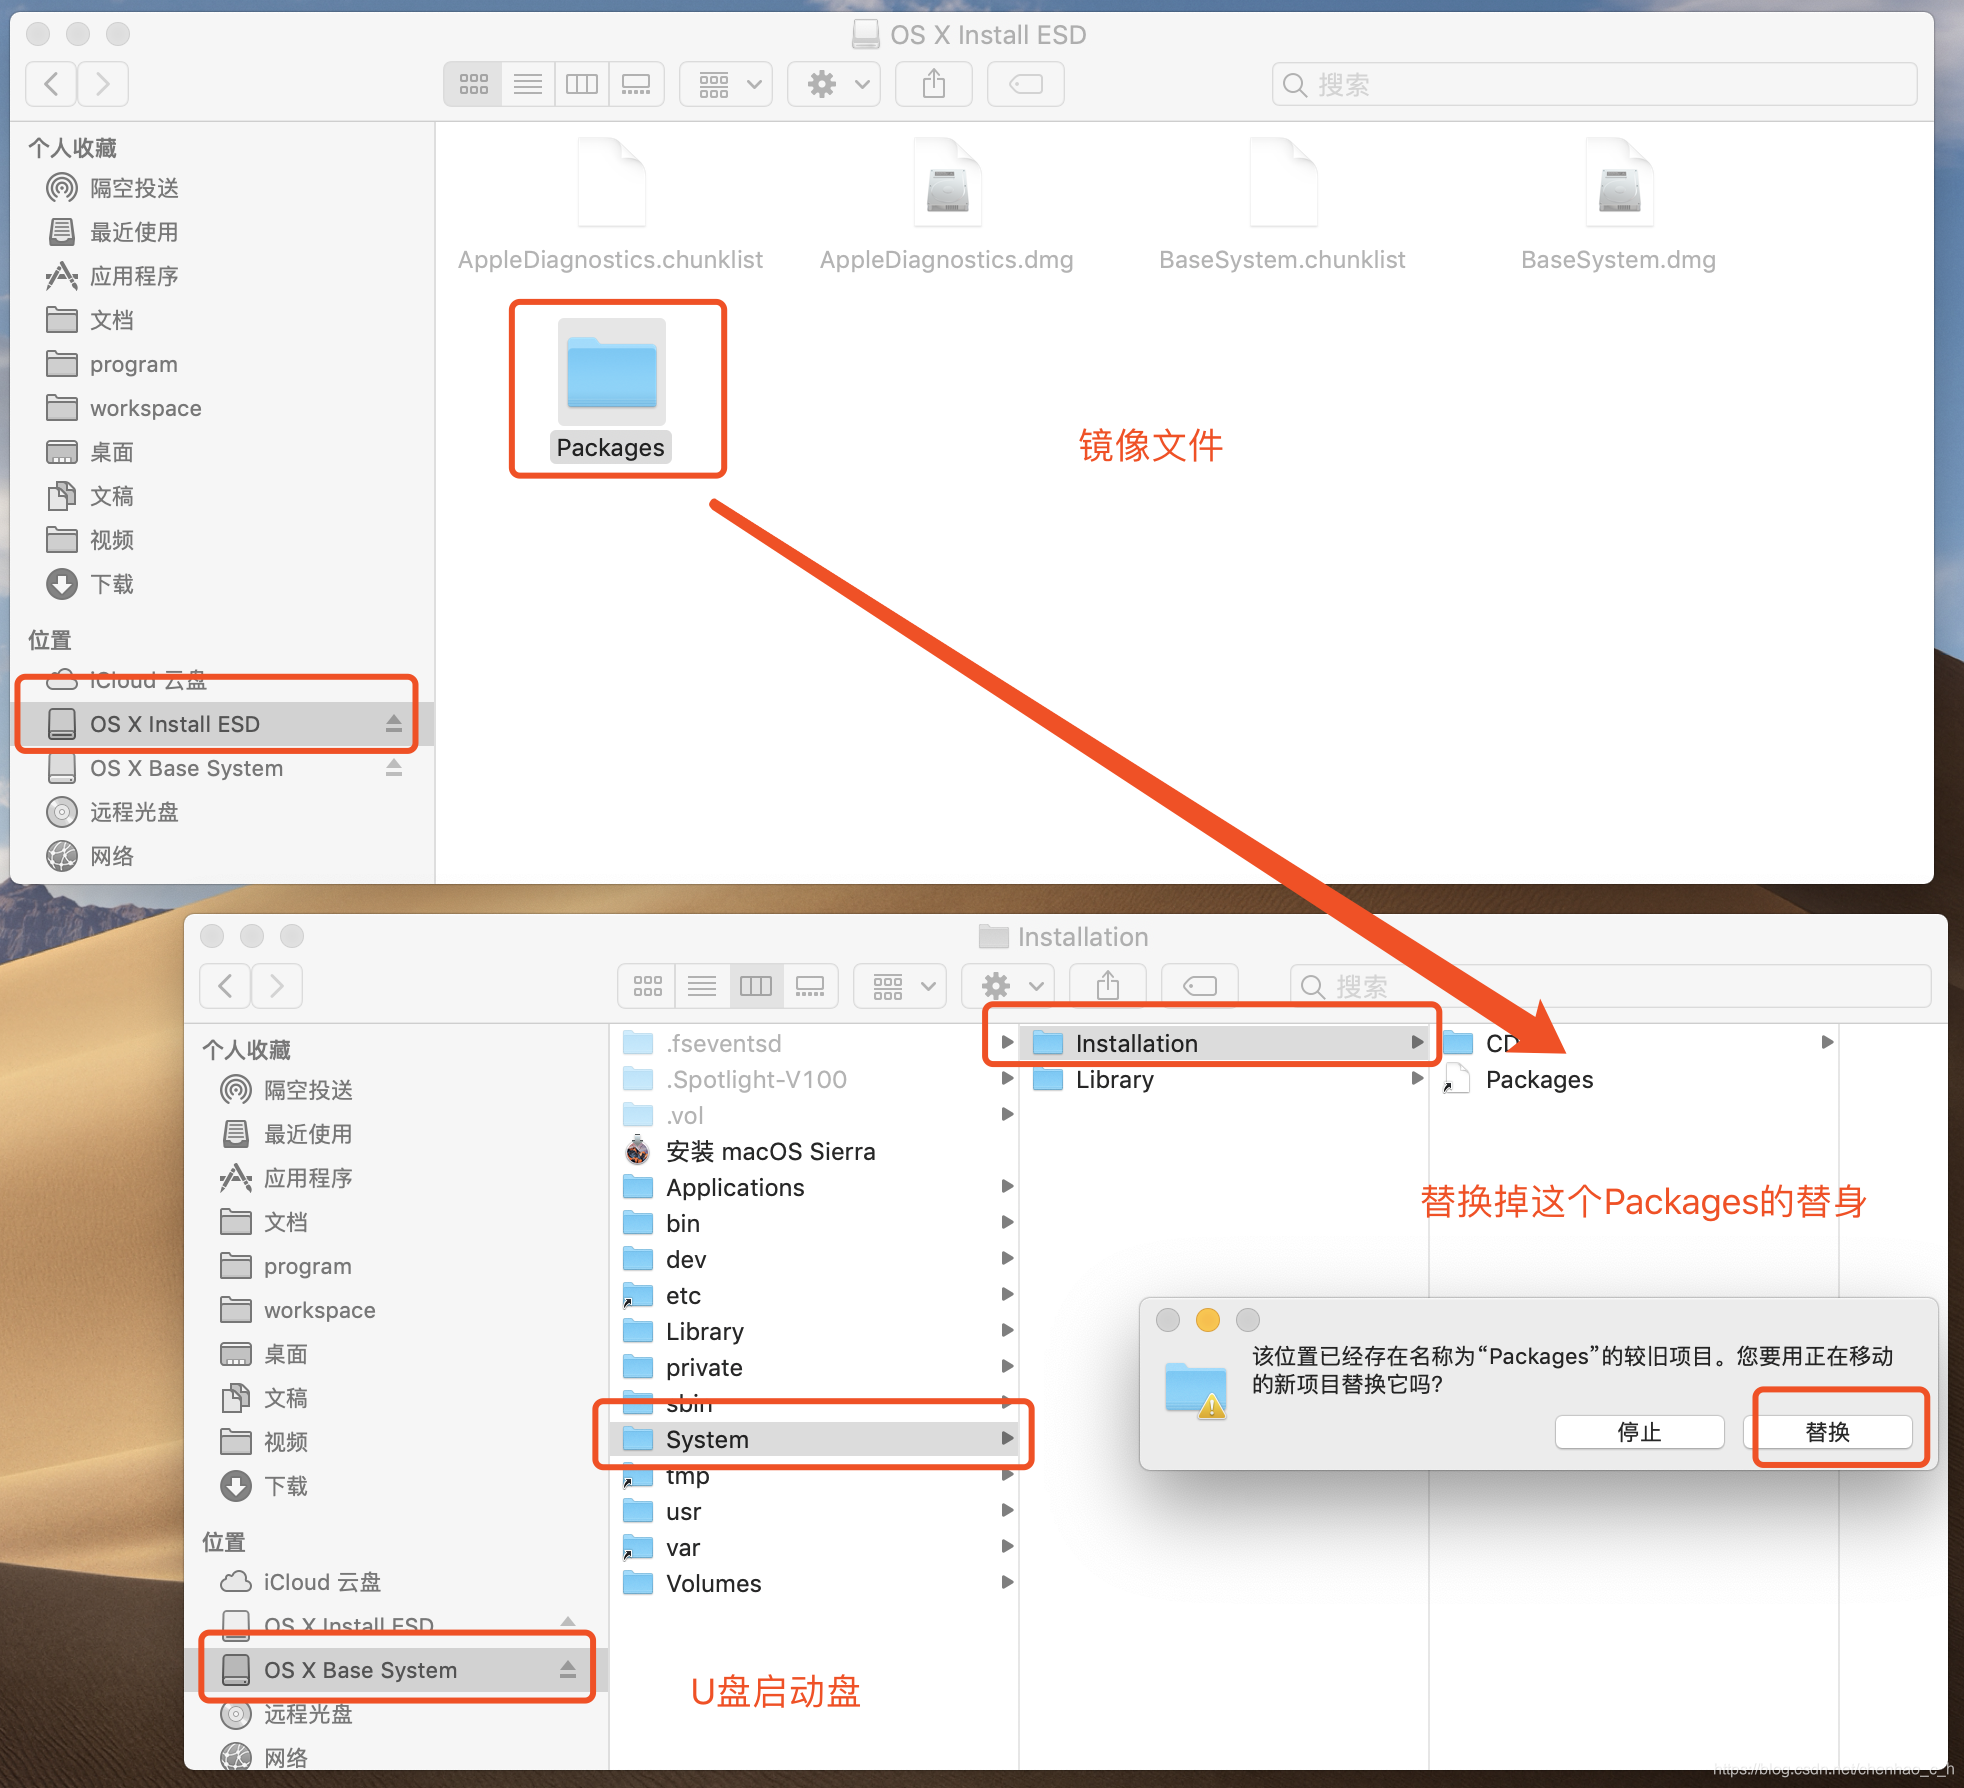Switch to gallery view in Installation window
The height and width of the screenshot is (1788, 1964).
click(x=810, y=986)
